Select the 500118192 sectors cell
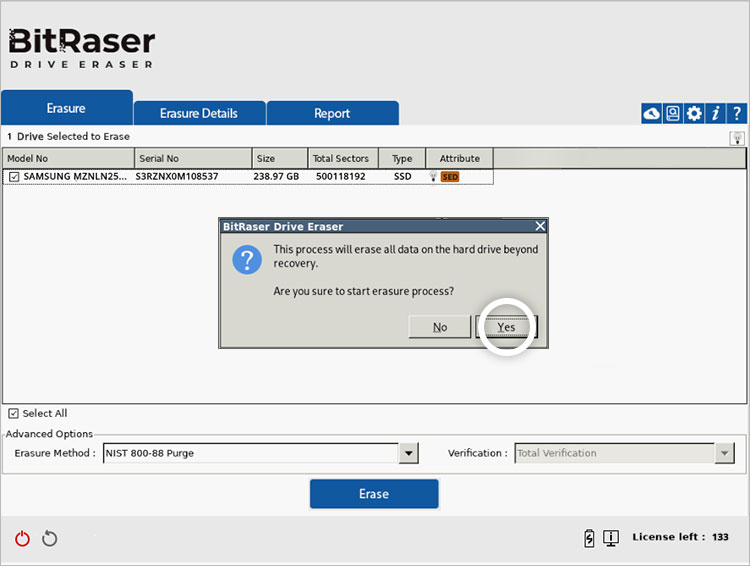The height and width of the screenshot is (566, 750). [341, 177]
